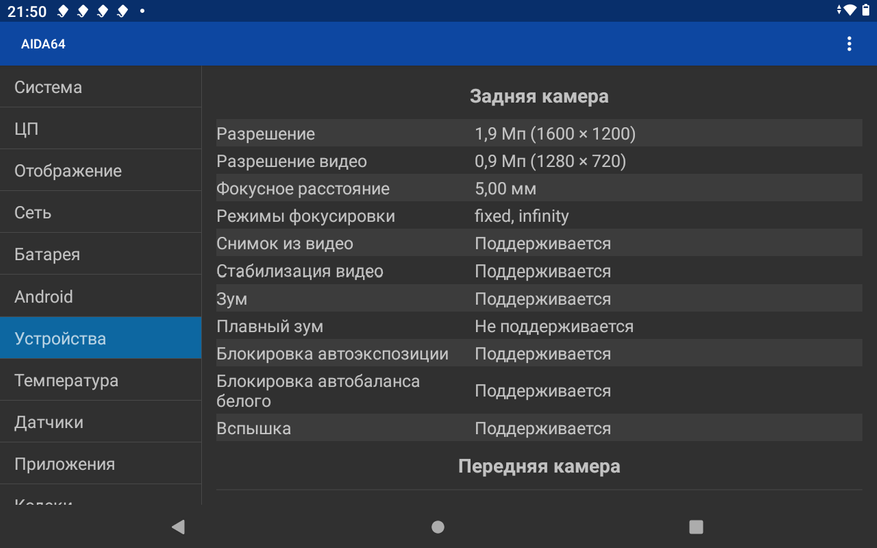Select Сеть in the sidebar
The height and width of the screenshot is (548, 877).
(101, 212)
